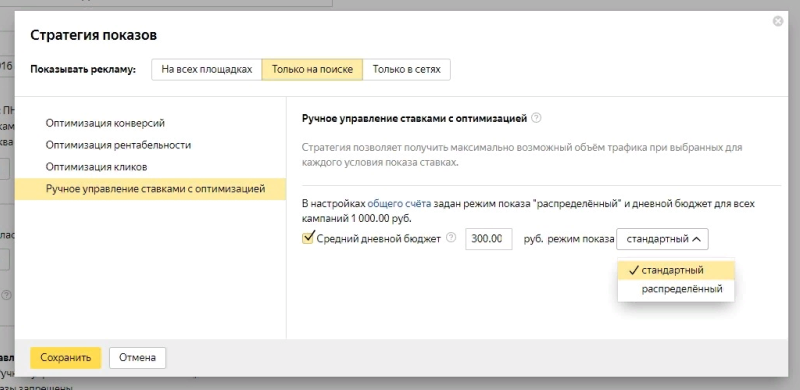Select the Только в сетях option
This screenshot has height=390, width=800.
tap(407, 69)
